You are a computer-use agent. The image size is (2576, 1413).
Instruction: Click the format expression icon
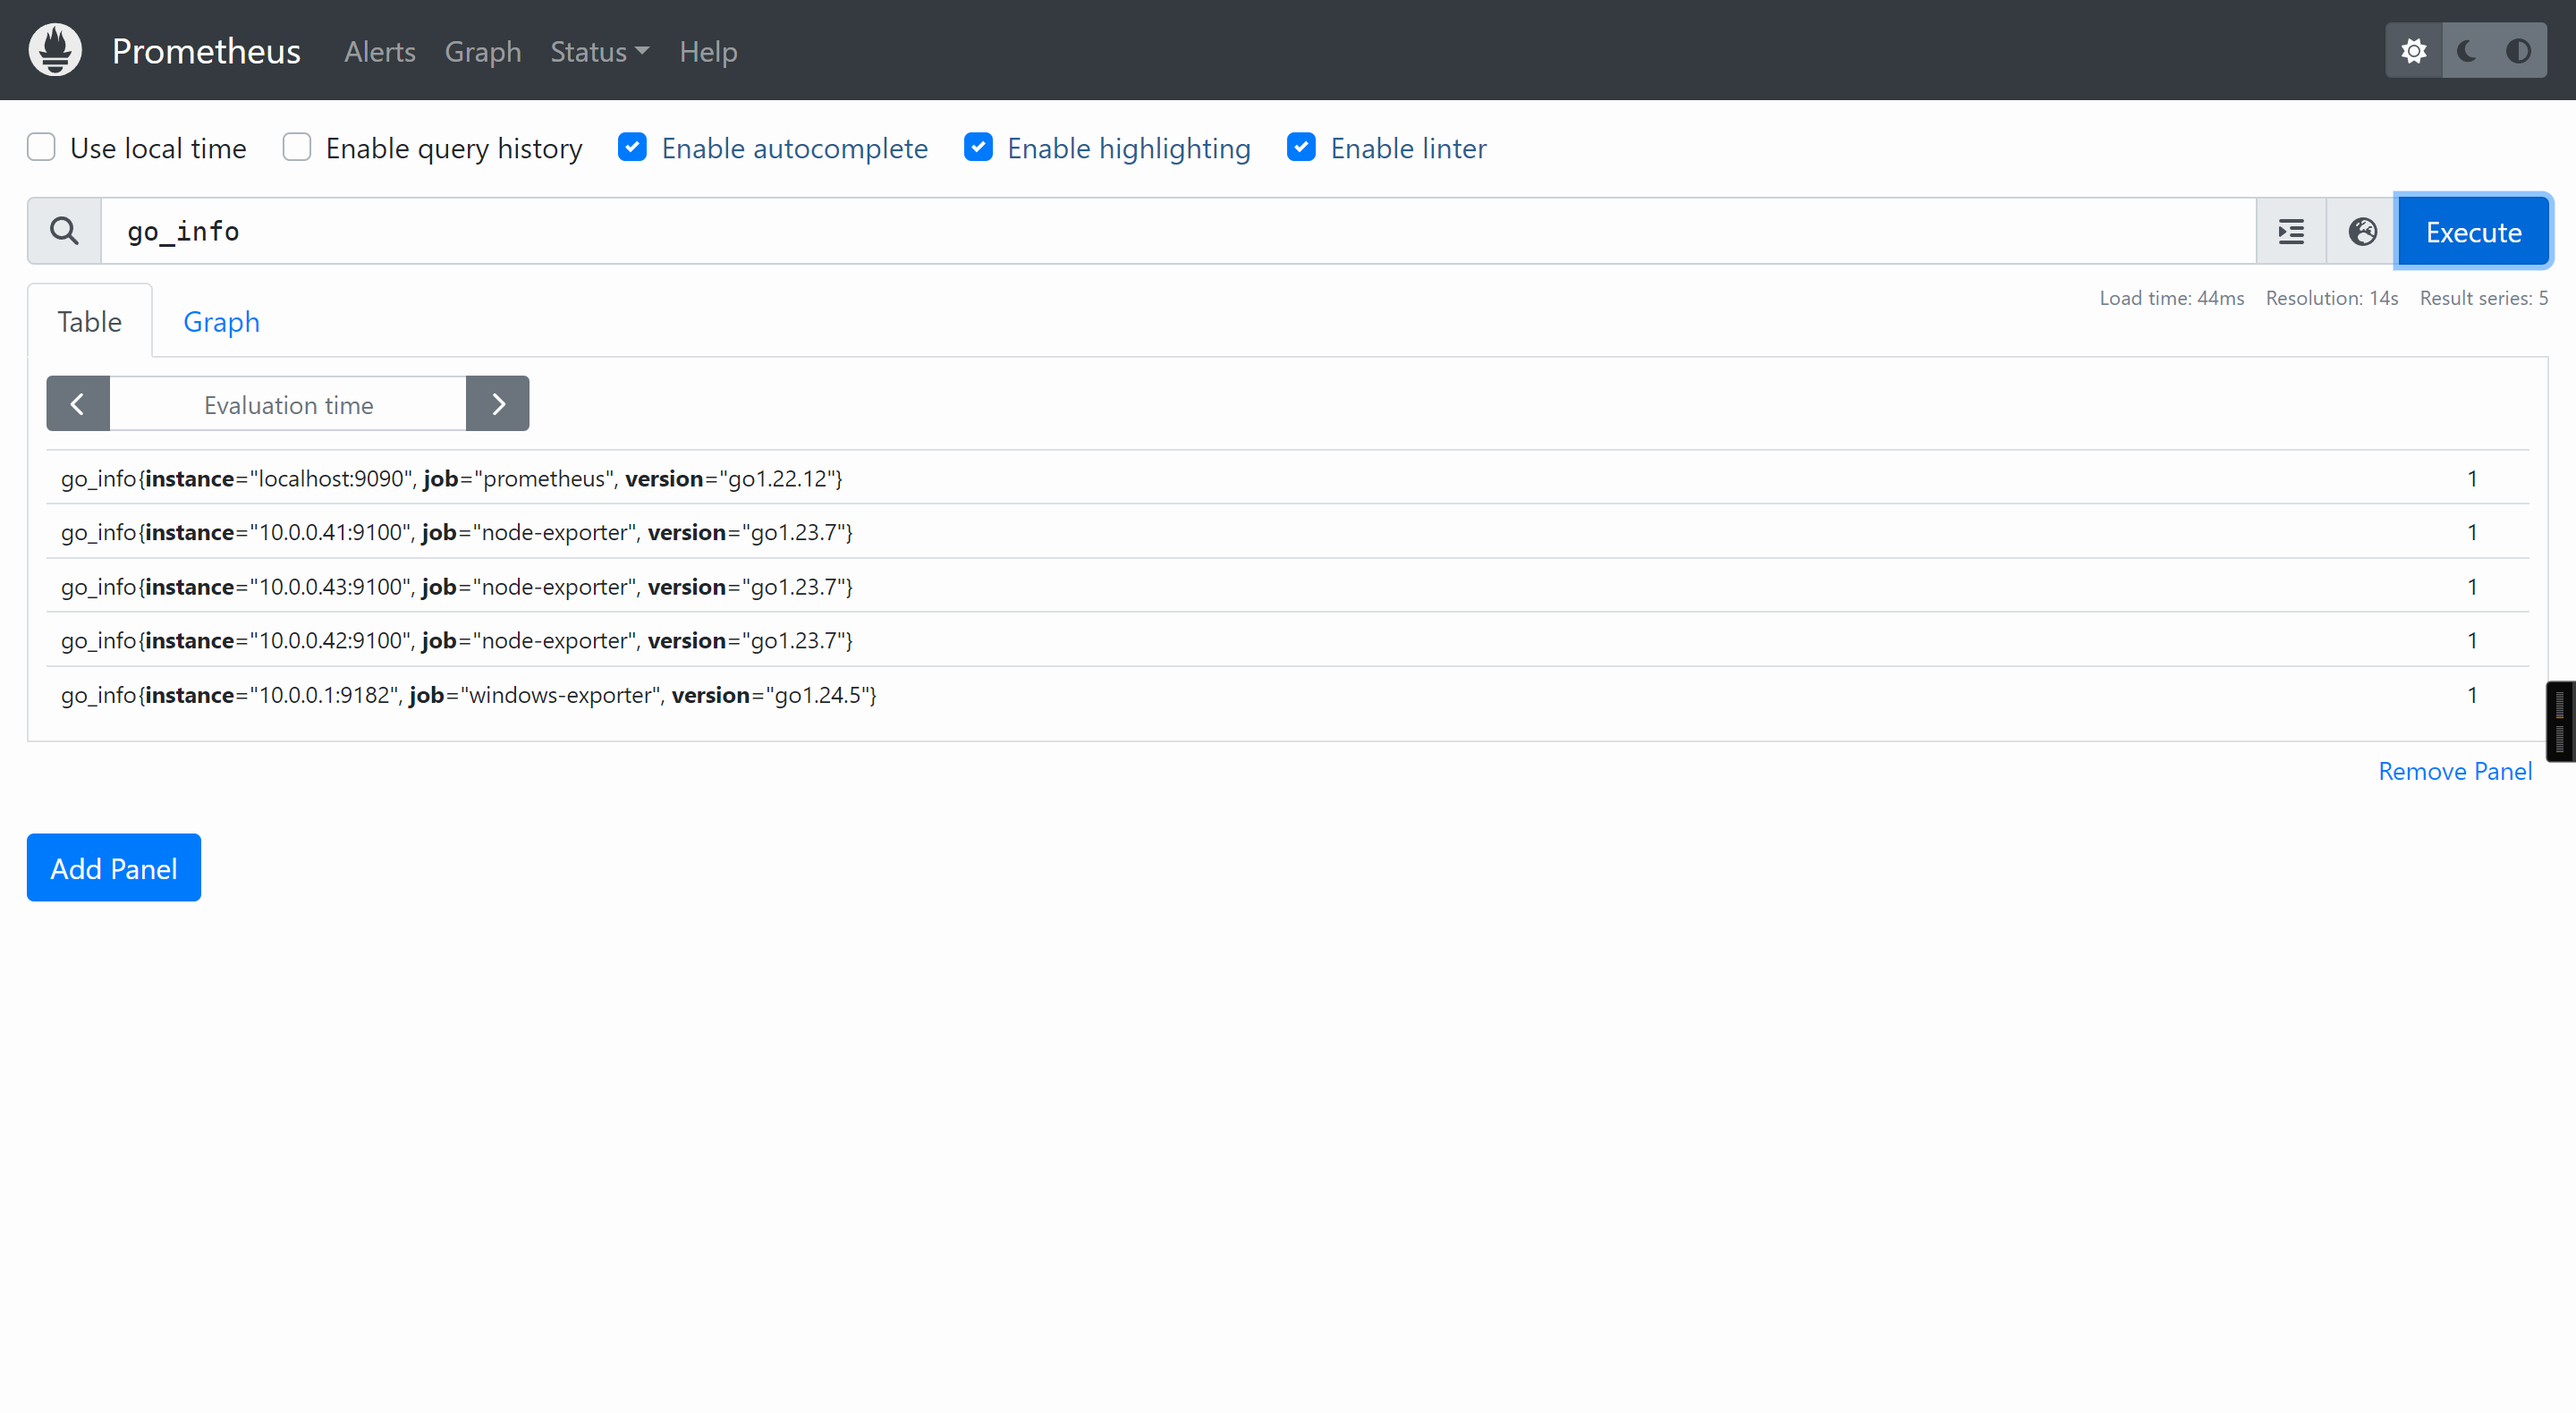(2291, 231)
